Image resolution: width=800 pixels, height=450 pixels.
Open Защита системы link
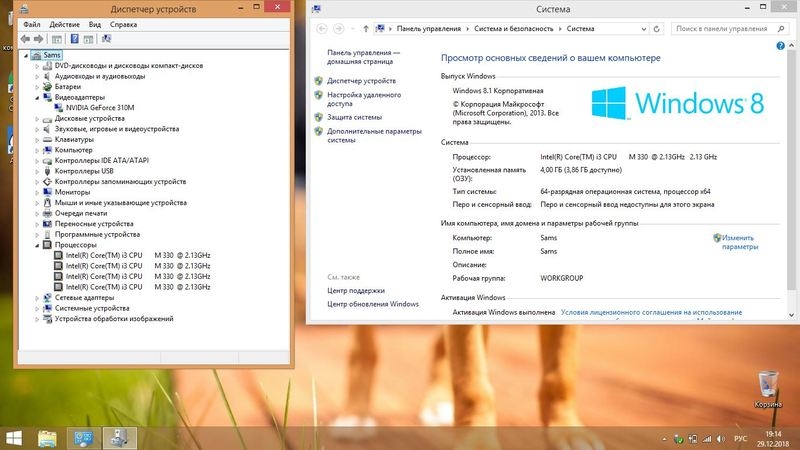354,117
